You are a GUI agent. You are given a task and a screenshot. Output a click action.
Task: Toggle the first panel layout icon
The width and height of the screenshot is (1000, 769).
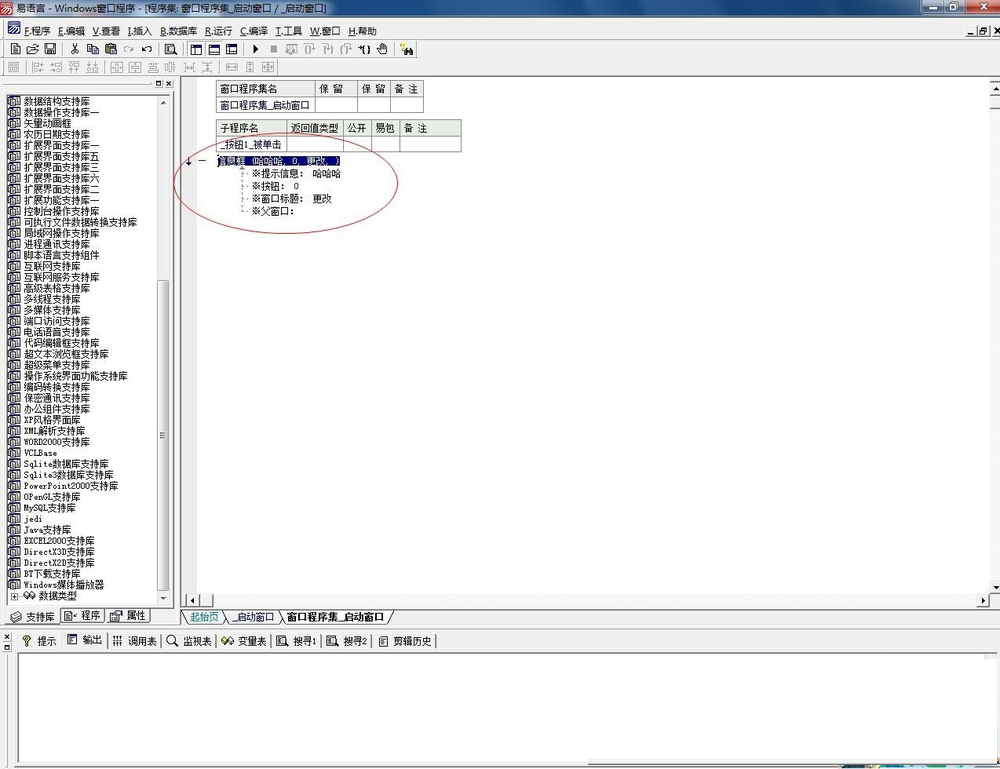[196, 49]
